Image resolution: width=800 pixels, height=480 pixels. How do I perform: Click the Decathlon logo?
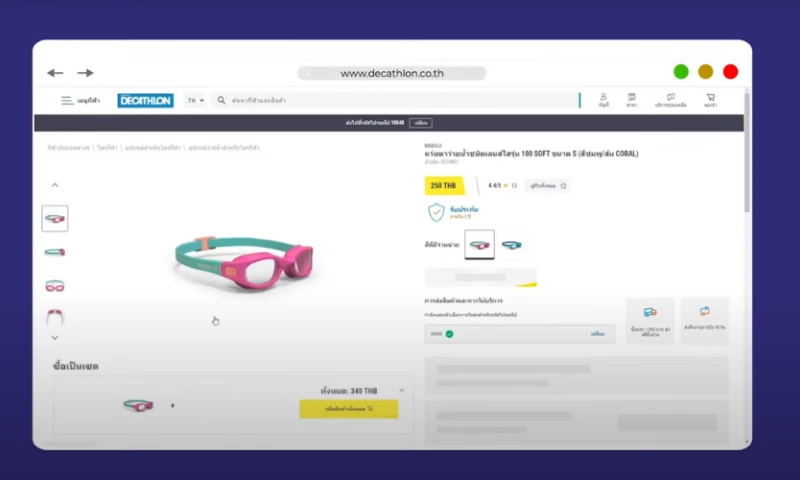tap(145, 100)
